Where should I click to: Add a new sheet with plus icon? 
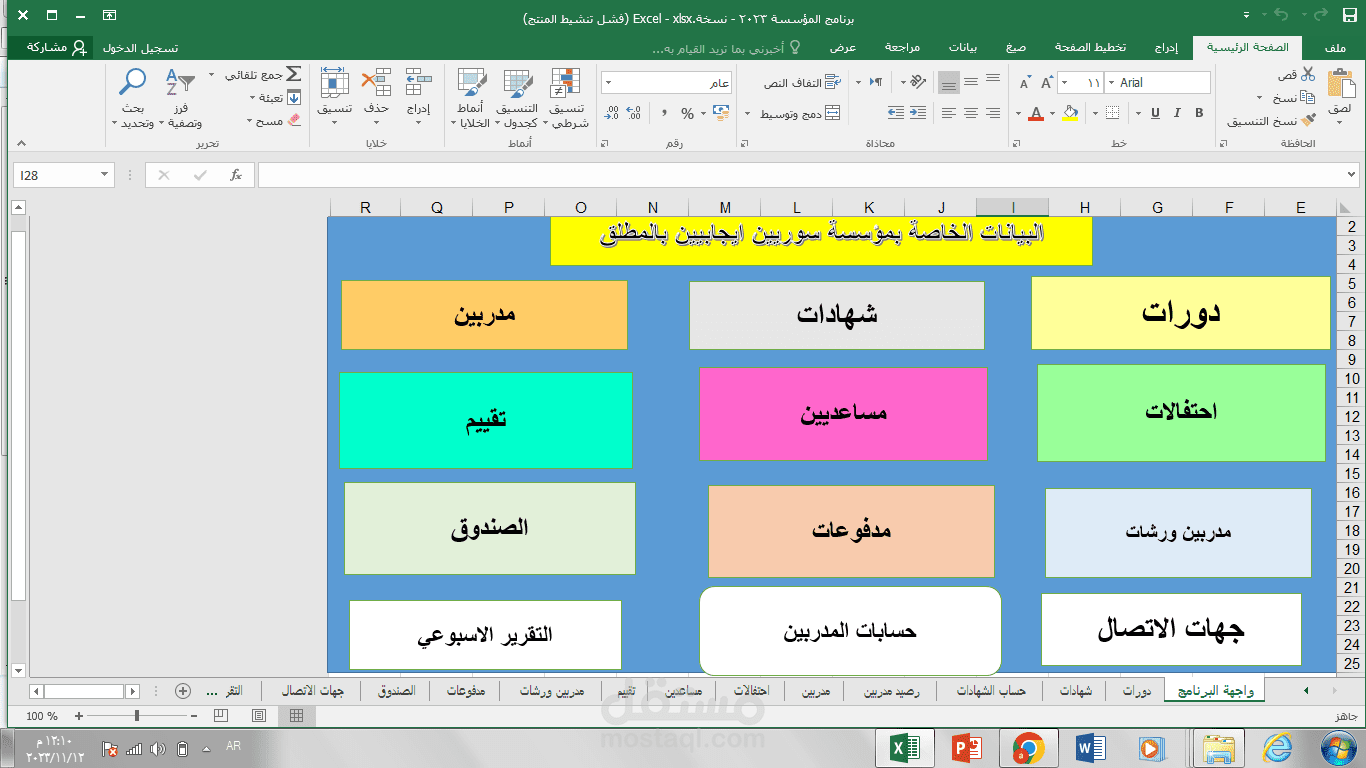click(182, 691)
